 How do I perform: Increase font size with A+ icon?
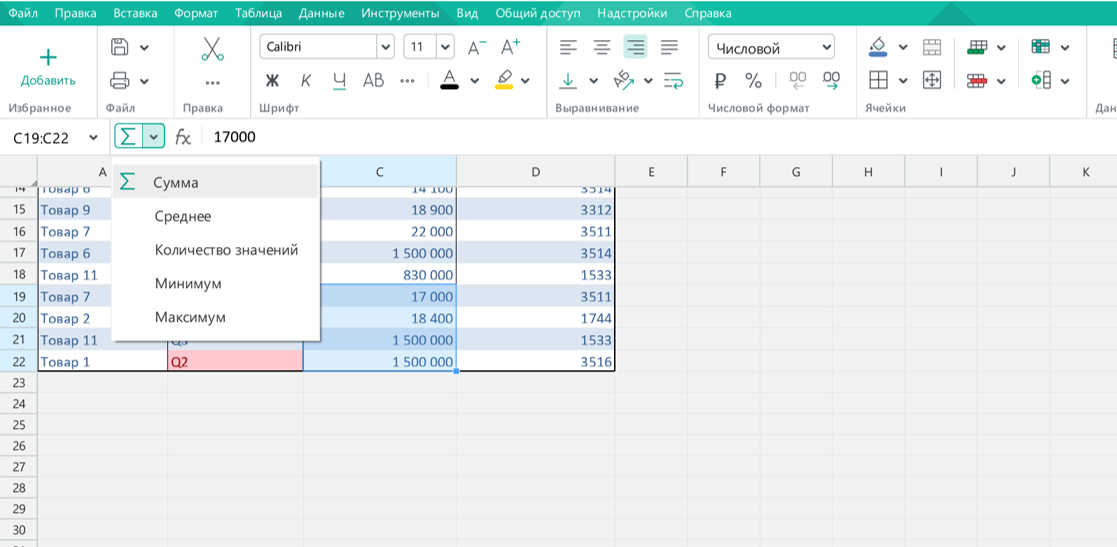tap(510, 48)
